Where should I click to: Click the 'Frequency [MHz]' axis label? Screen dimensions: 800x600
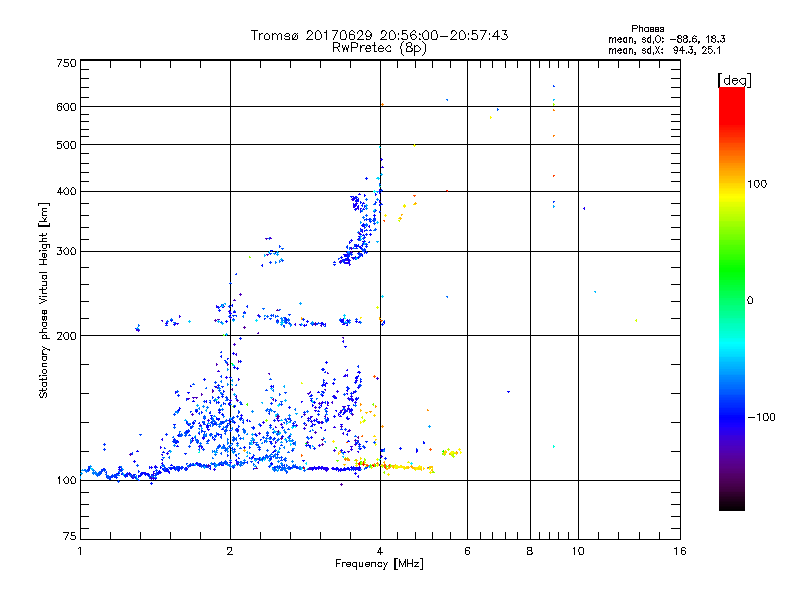tap(379, 564)
